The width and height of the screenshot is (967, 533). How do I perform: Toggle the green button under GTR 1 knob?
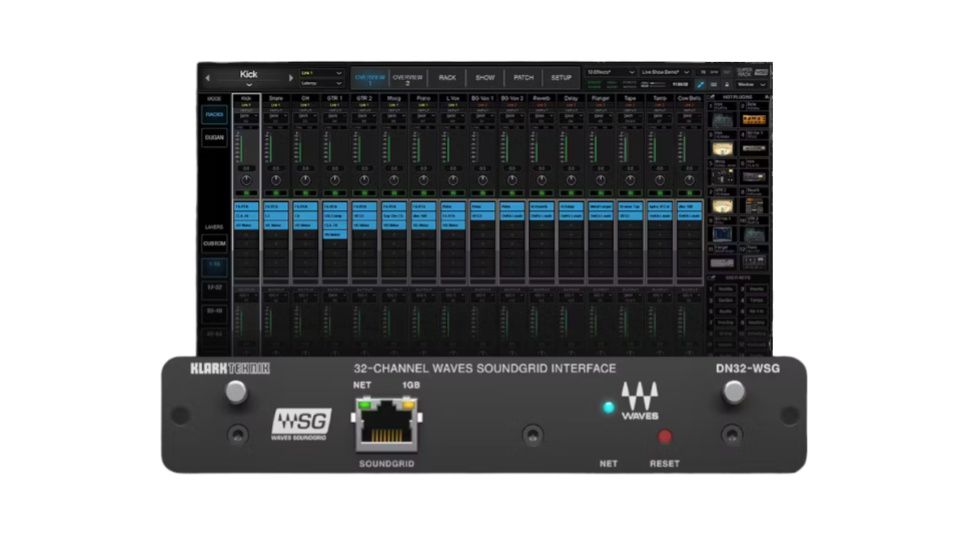[x=335, y=193]
